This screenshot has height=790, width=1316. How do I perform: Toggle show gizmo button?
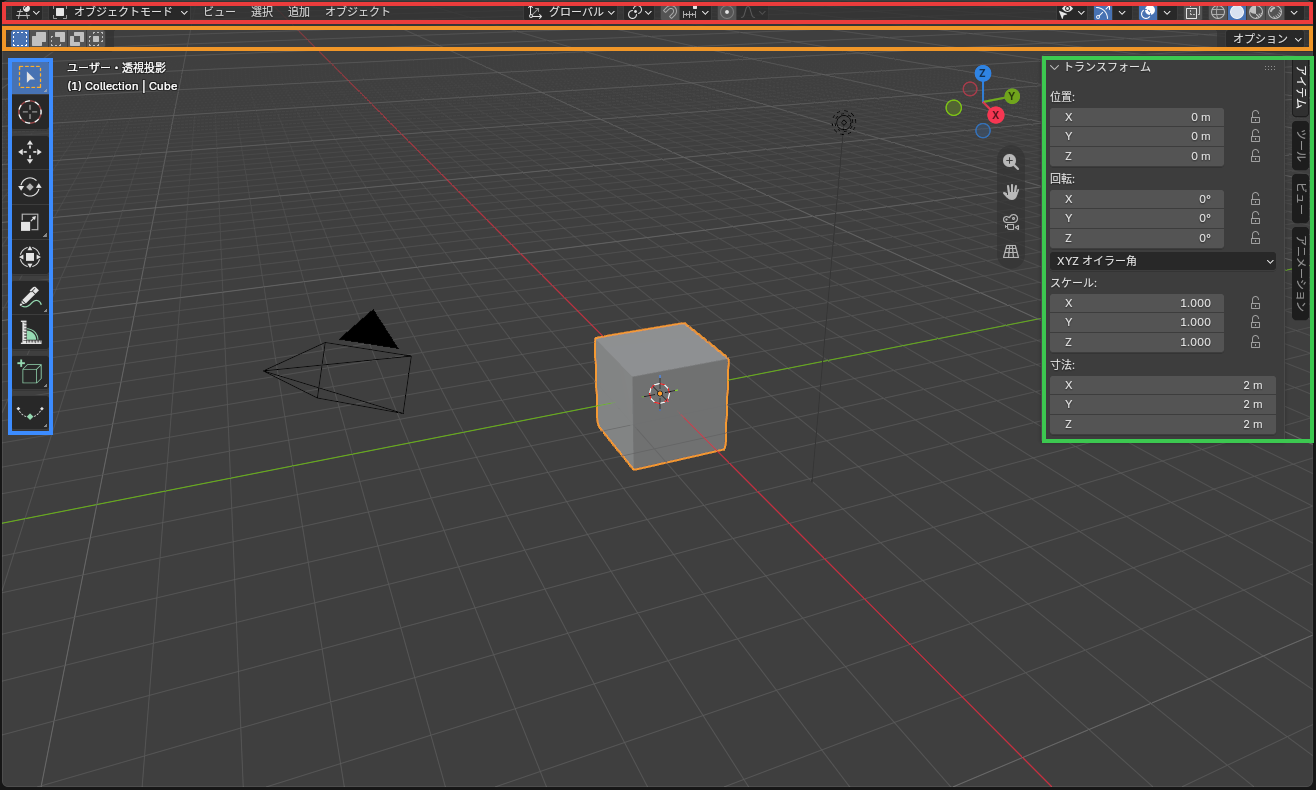(x=1102, y=12)
